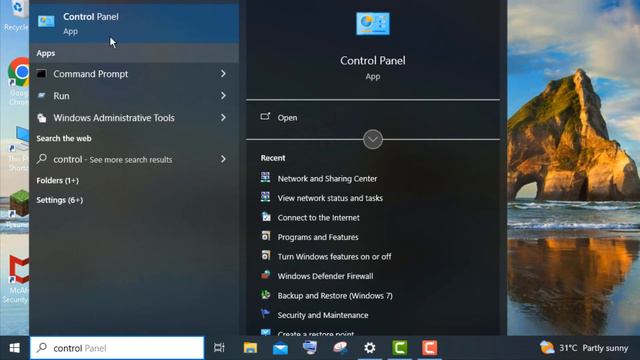This screenshot has width=640, height=360.
Task: Open the This PC desktop shortcut
Action: (x=19, y=148)
